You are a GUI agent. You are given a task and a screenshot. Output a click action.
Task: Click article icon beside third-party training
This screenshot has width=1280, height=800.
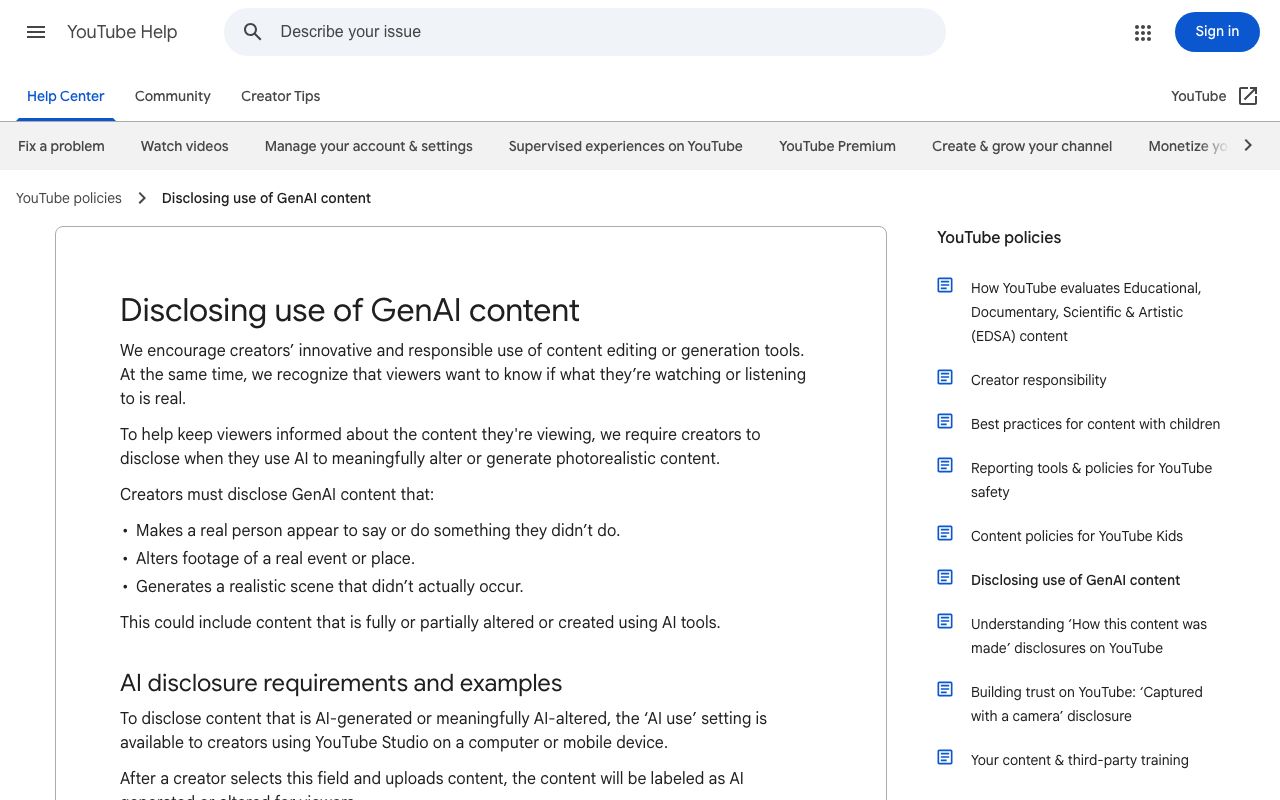coord(945,758)
